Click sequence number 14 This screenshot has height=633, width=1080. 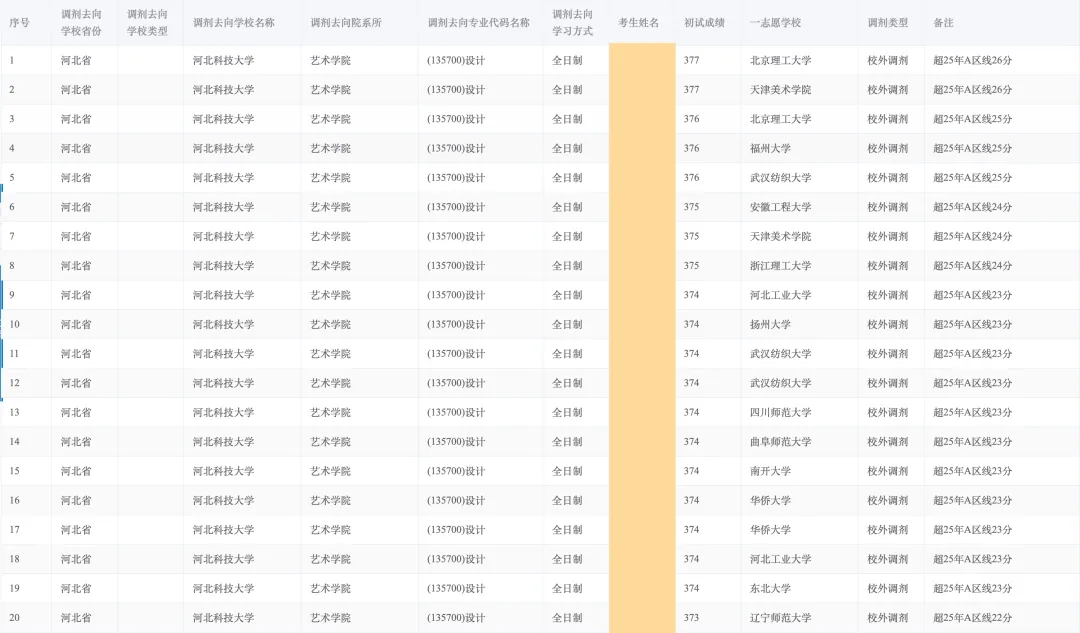(14, 442)
